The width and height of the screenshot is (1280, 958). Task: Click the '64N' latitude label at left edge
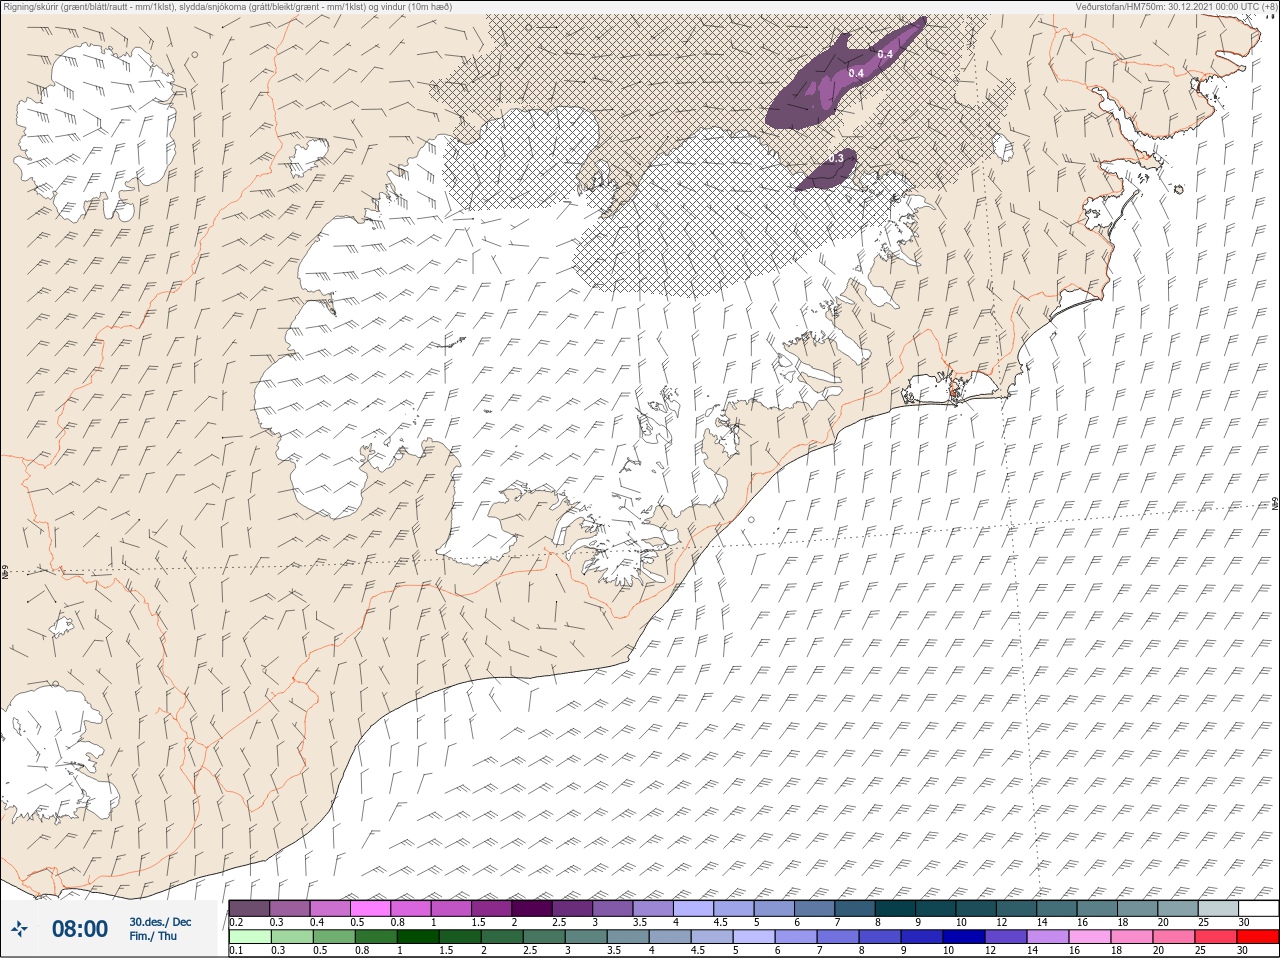point(6,574)
